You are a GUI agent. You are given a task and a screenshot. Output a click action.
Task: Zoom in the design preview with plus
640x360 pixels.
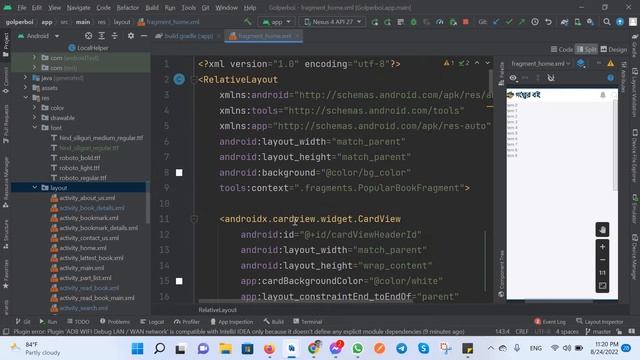tap(602, 247)
